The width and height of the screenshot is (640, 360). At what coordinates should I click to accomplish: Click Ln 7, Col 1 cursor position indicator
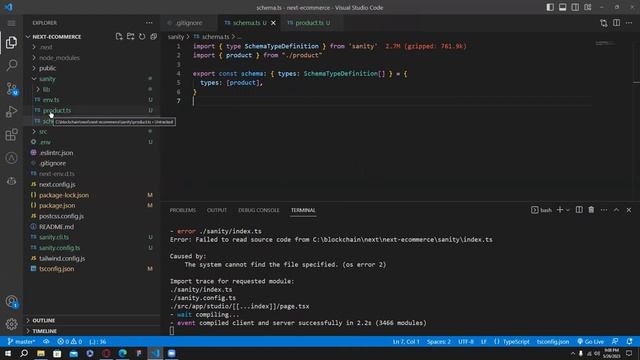point(406,342)
